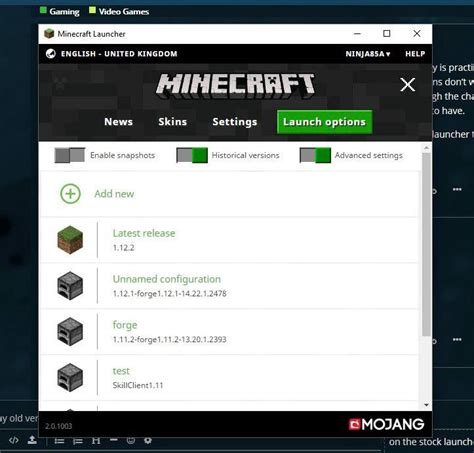Image resolution: width=474 pixels, height=453 pixels.
Task: Click the furnace icon for test profile
Action: pos(70,377)
